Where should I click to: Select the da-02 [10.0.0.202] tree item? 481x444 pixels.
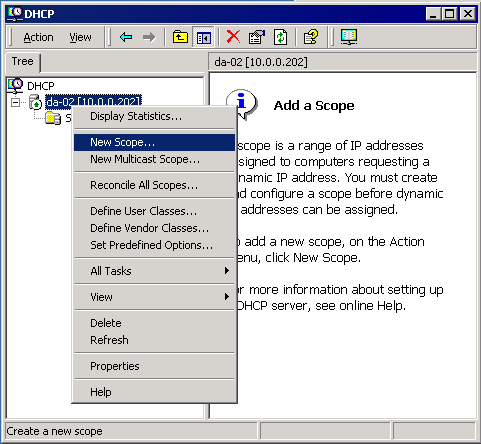click(x=93, y=101)
